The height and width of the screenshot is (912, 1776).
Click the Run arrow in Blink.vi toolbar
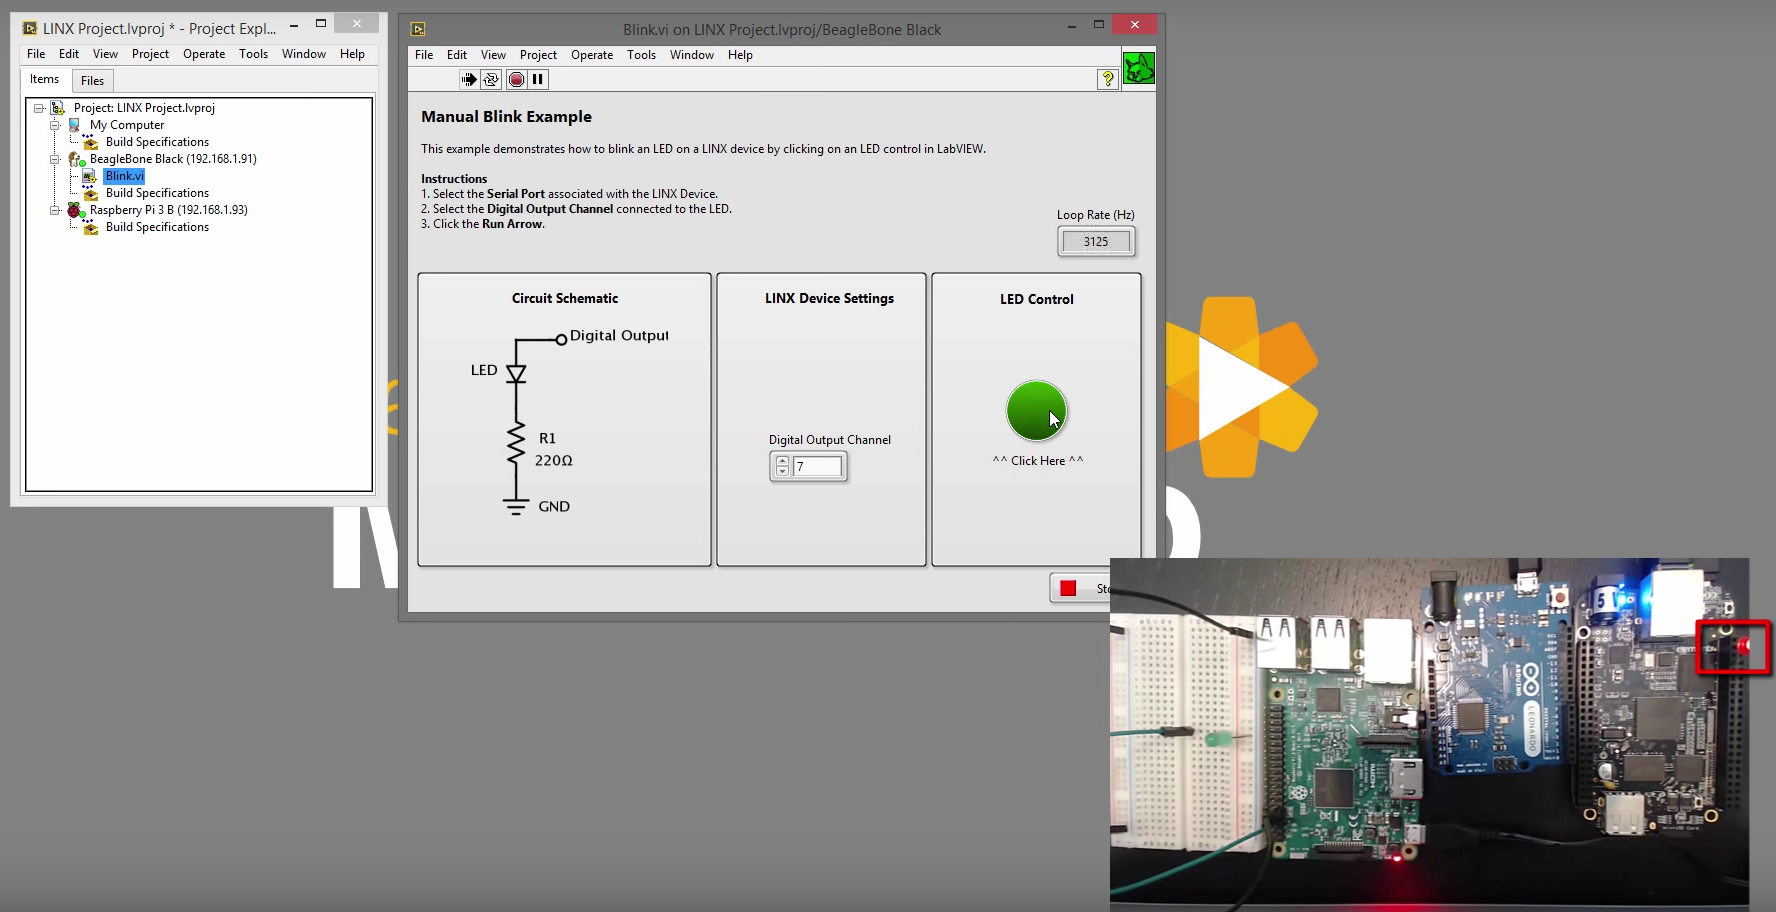tap(469, 79)
